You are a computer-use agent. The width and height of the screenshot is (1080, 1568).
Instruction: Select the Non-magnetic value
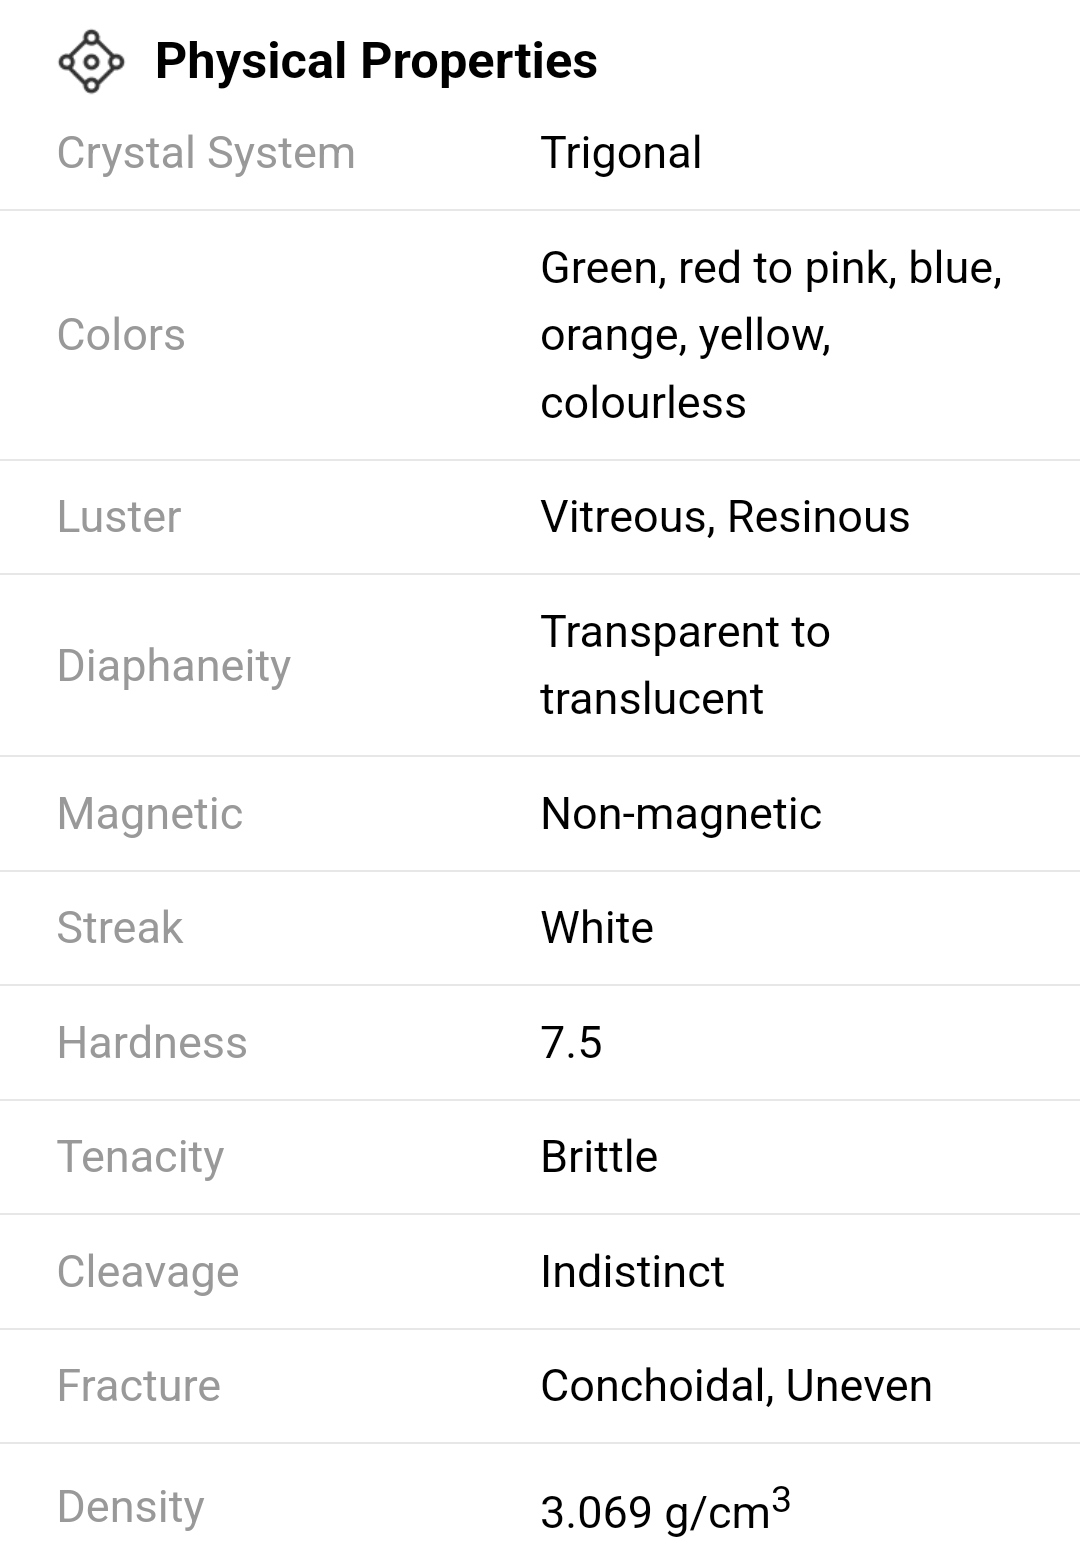pyautogui.click(x=681, y=813)
